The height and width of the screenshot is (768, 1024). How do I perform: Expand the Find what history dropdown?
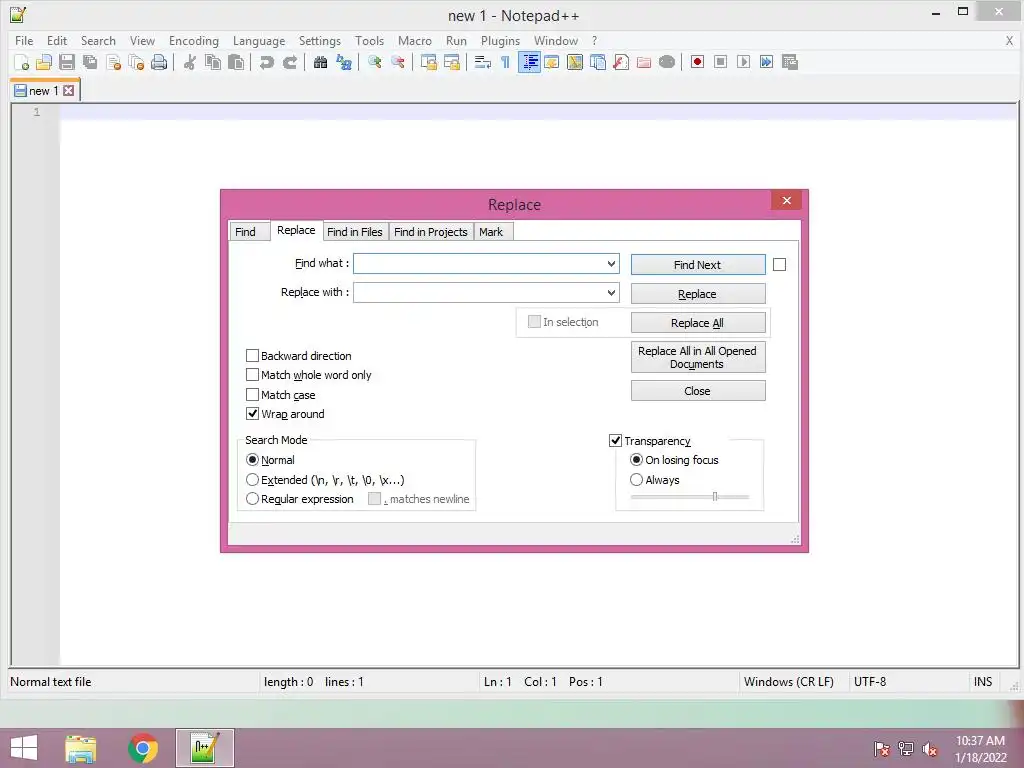611,264
